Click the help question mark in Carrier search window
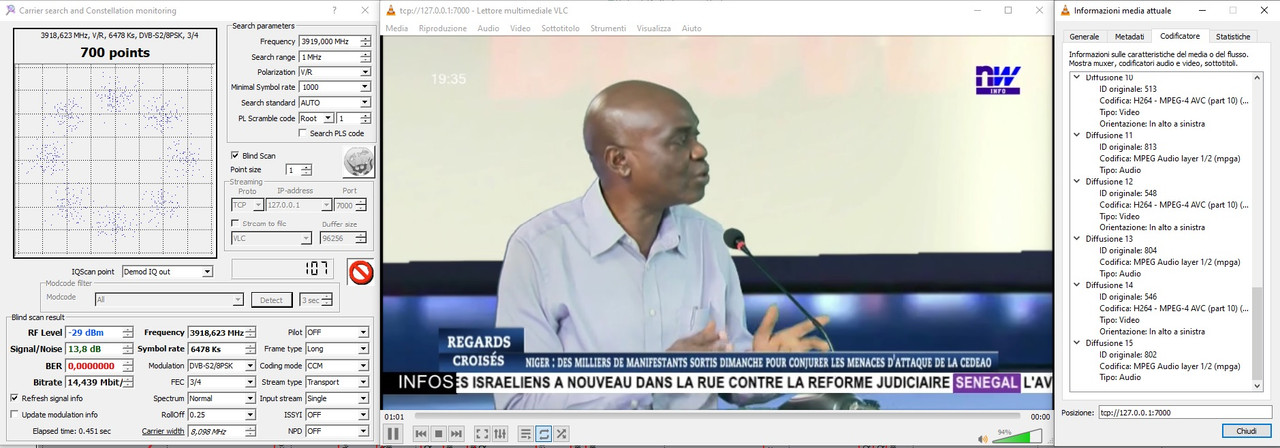Screen dimensions: 1280x448 (x=334, y=10)
